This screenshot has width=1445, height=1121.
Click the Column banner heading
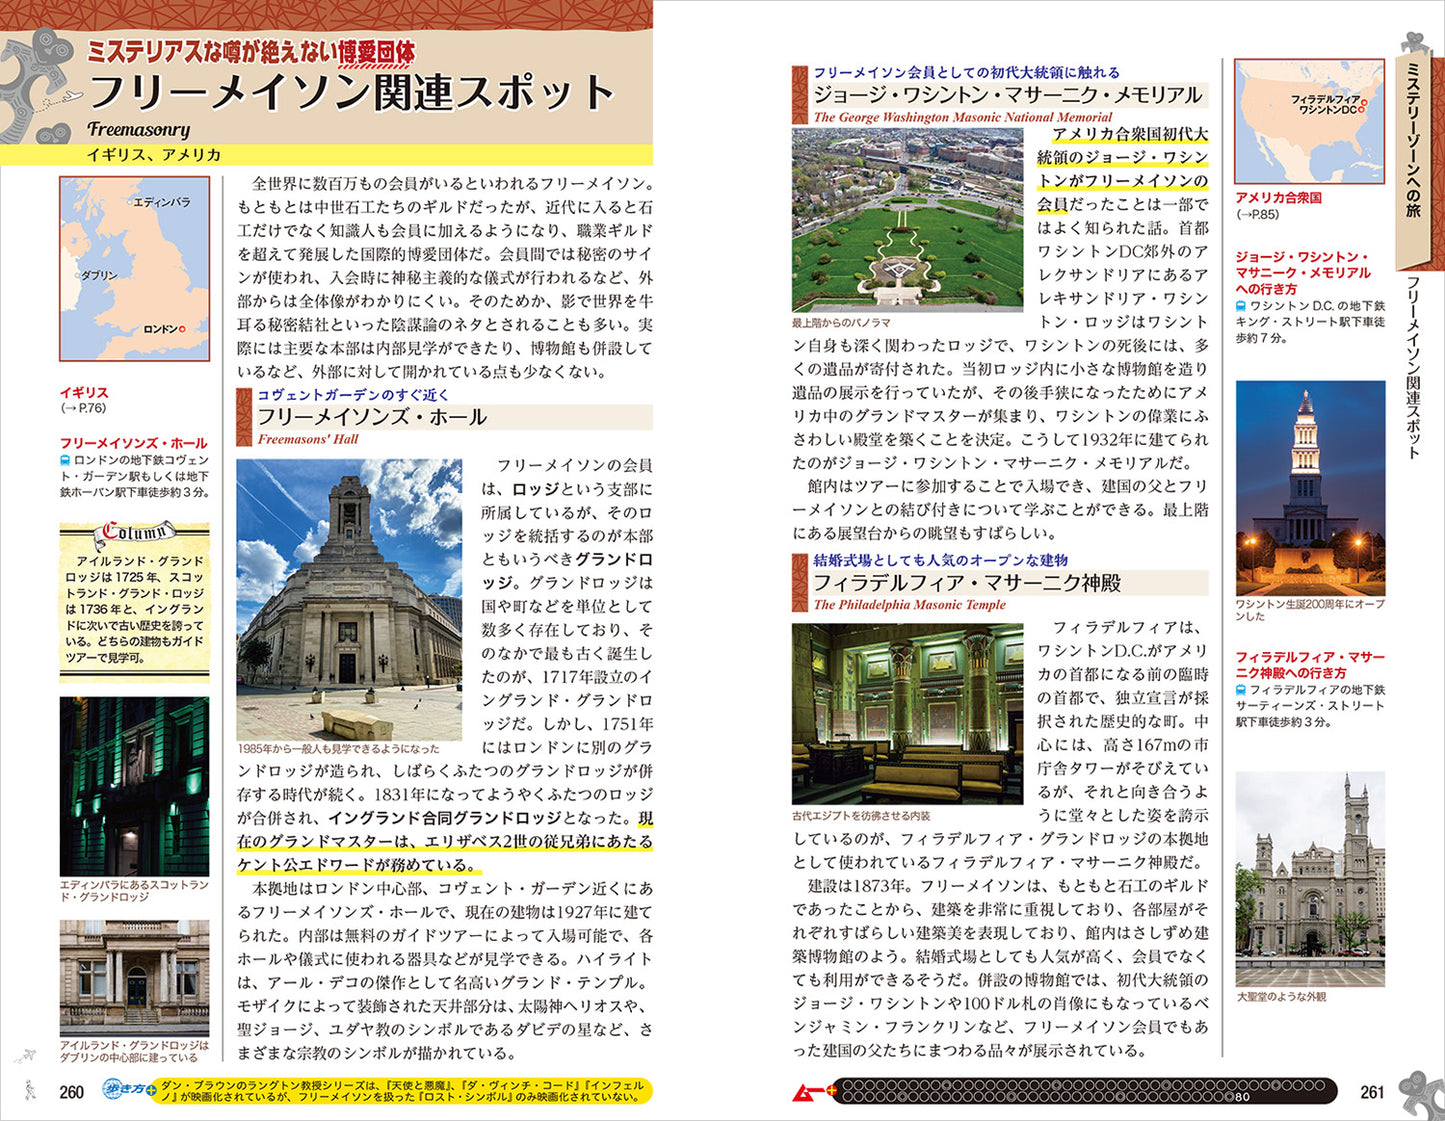134,532
